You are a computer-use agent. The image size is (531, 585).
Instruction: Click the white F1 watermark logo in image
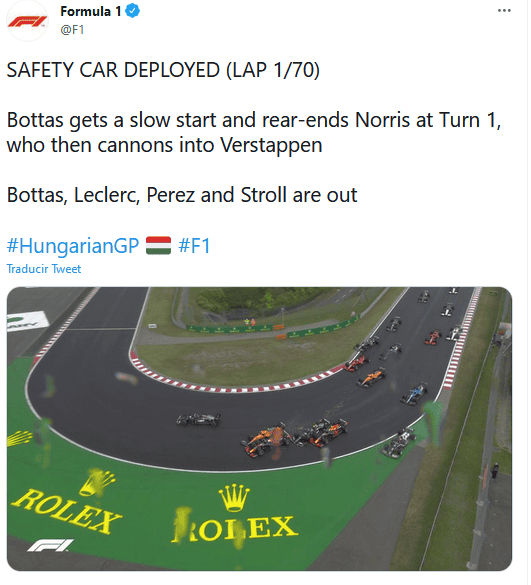[50, 545]
